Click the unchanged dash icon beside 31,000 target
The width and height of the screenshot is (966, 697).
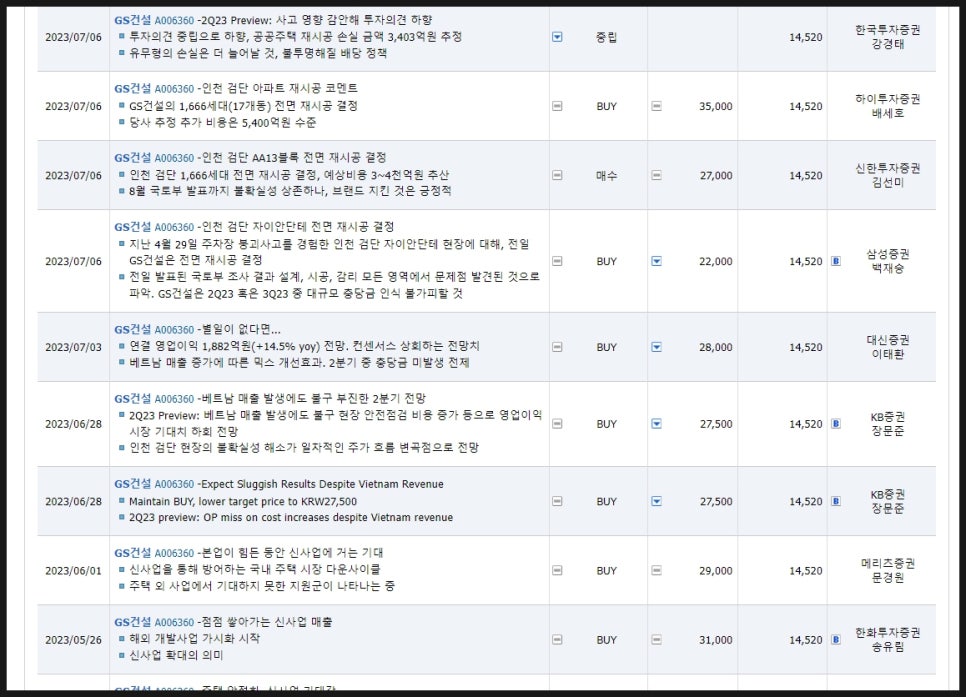click(657, 640)
